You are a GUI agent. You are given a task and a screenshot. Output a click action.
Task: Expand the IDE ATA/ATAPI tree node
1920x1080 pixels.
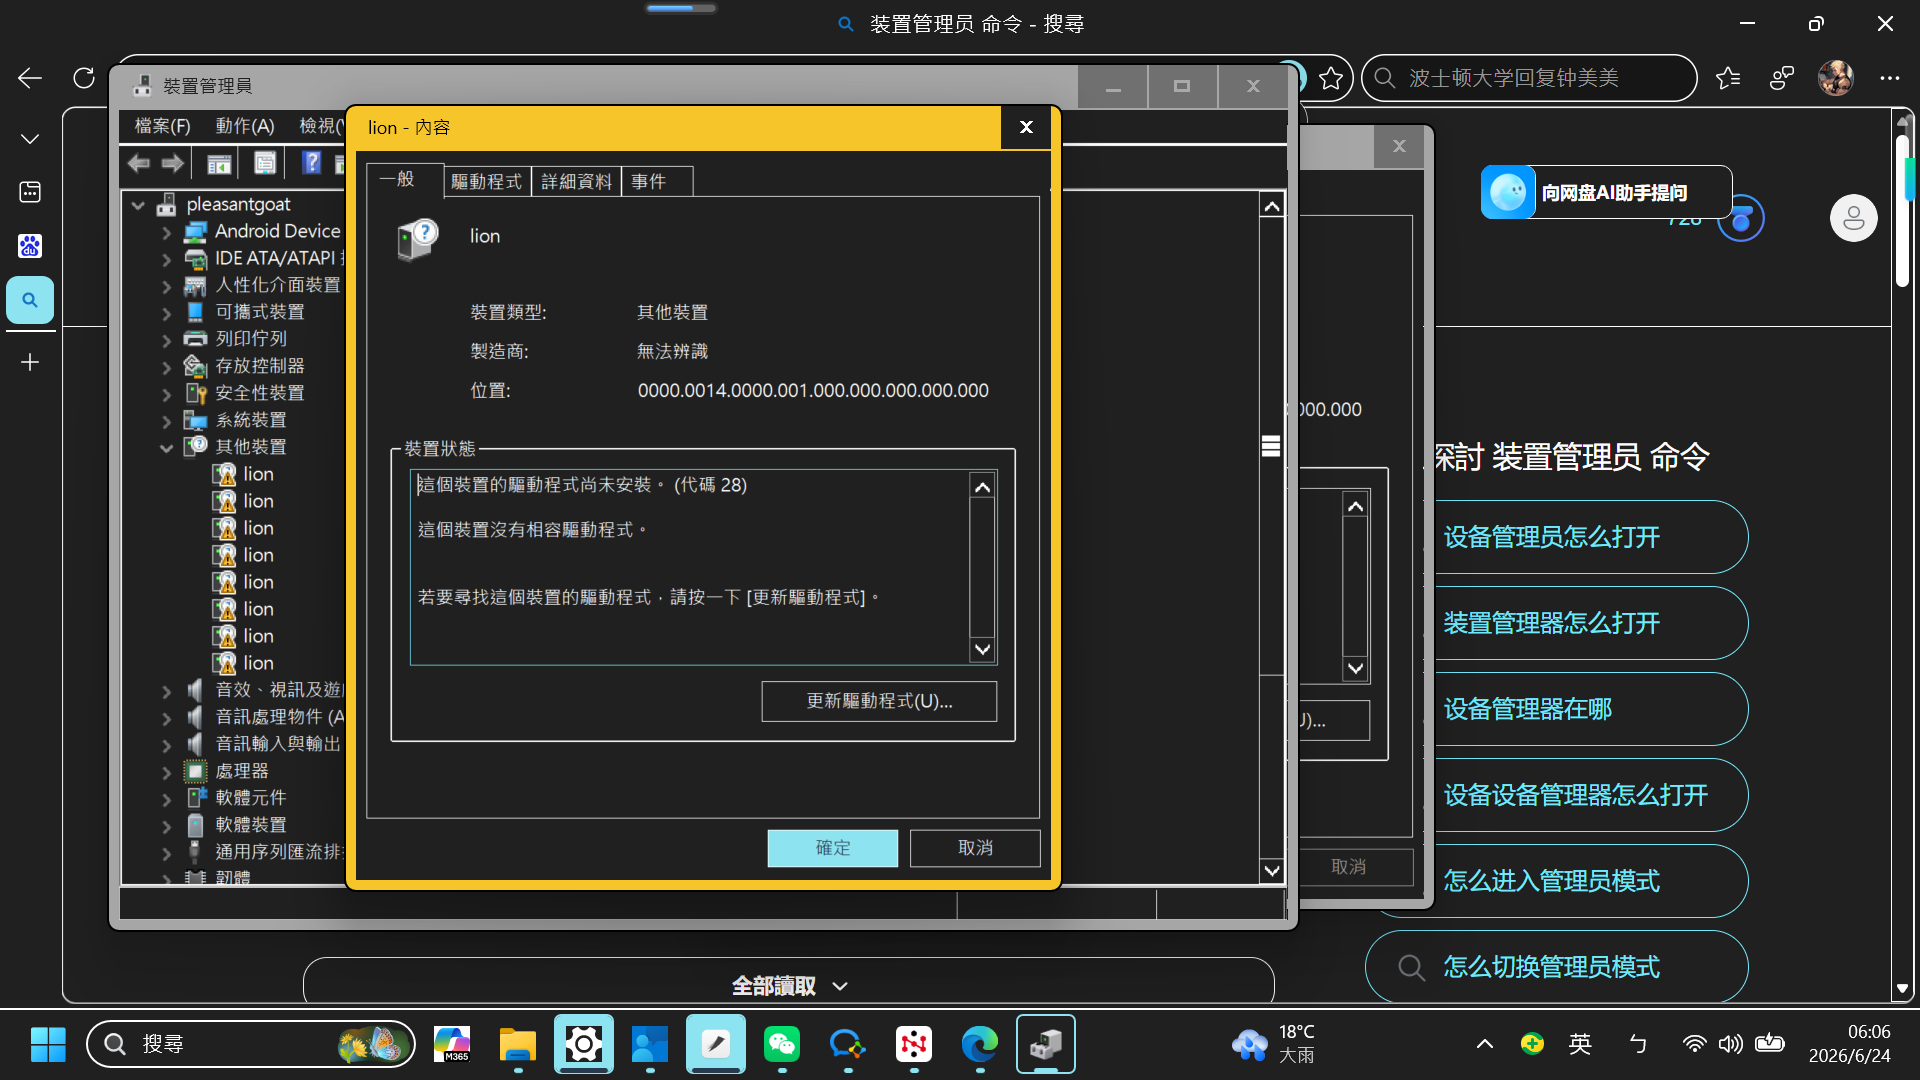click(166, 259)
